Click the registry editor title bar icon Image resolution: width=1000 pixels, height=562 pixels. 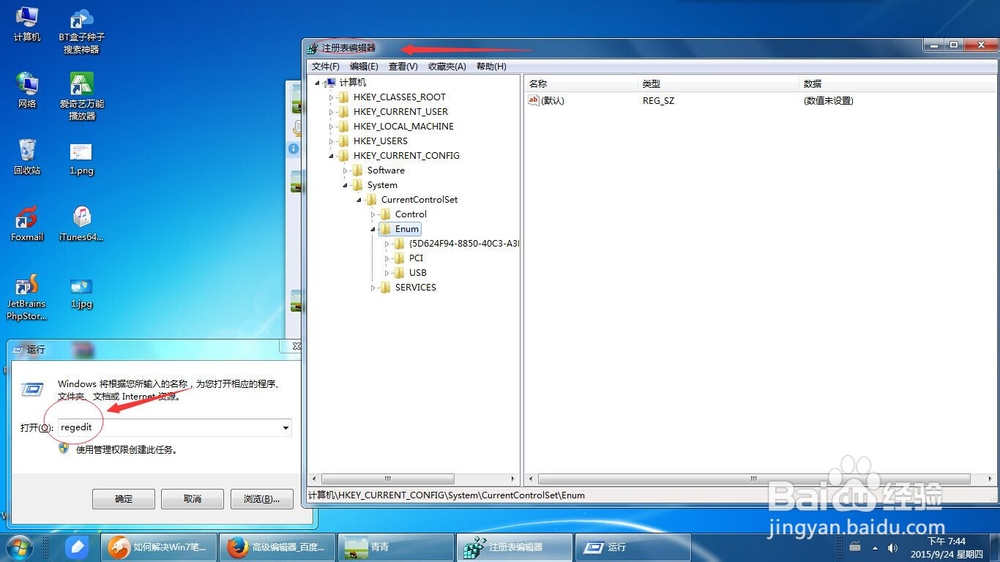[x=312, y=48]
